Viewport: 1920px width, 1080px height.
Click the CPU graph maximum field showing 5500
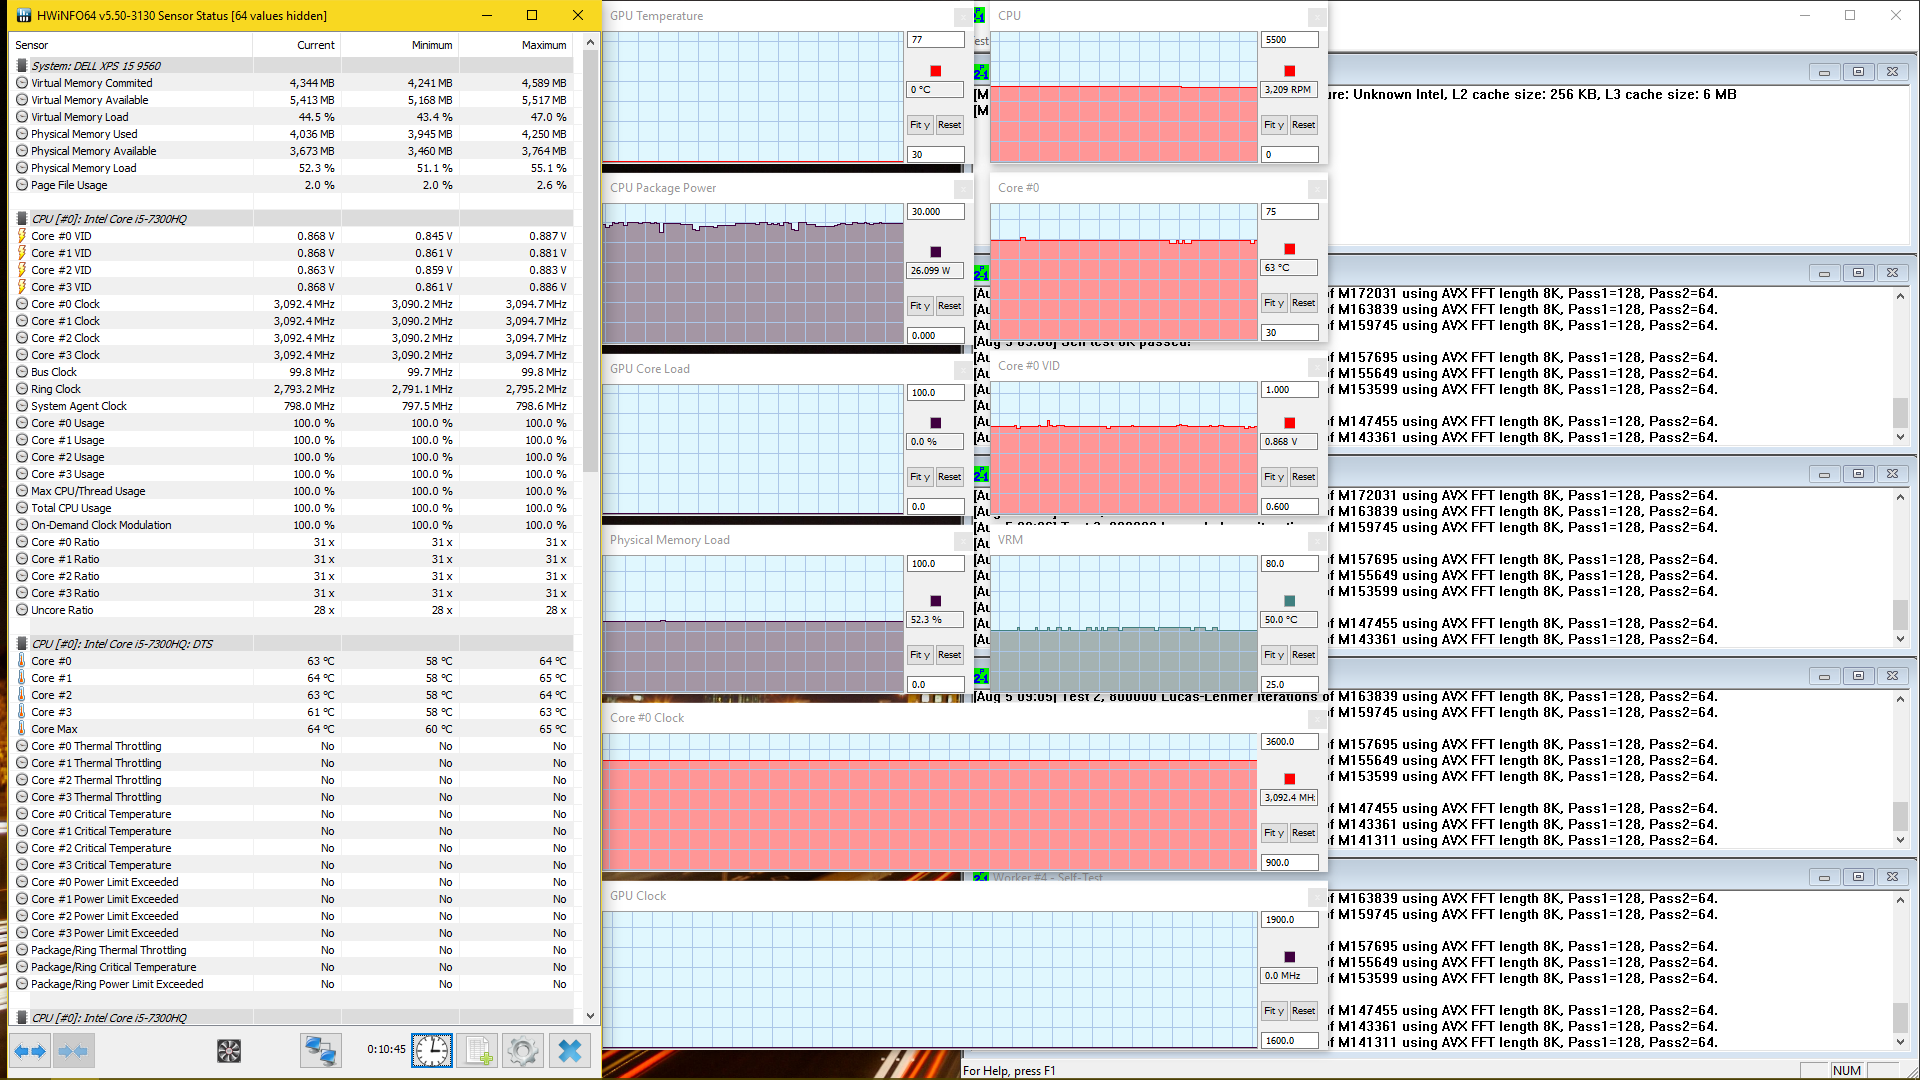pos(1290,40)
